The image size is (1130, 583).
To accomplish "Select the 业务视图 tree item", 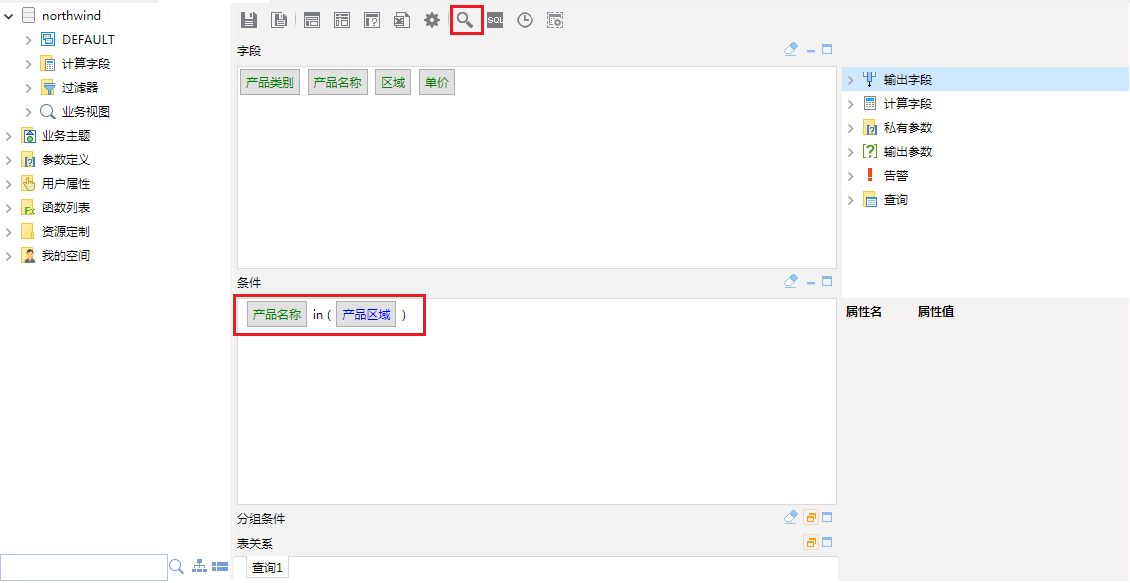I will (86, 112).
